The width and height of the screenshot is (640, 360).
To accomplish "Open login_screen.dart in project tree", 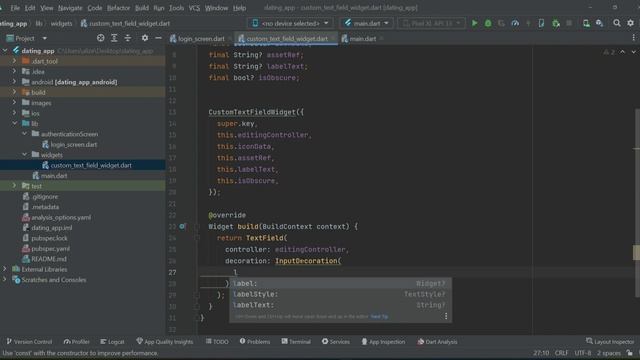I will click(x=73, y=144).
